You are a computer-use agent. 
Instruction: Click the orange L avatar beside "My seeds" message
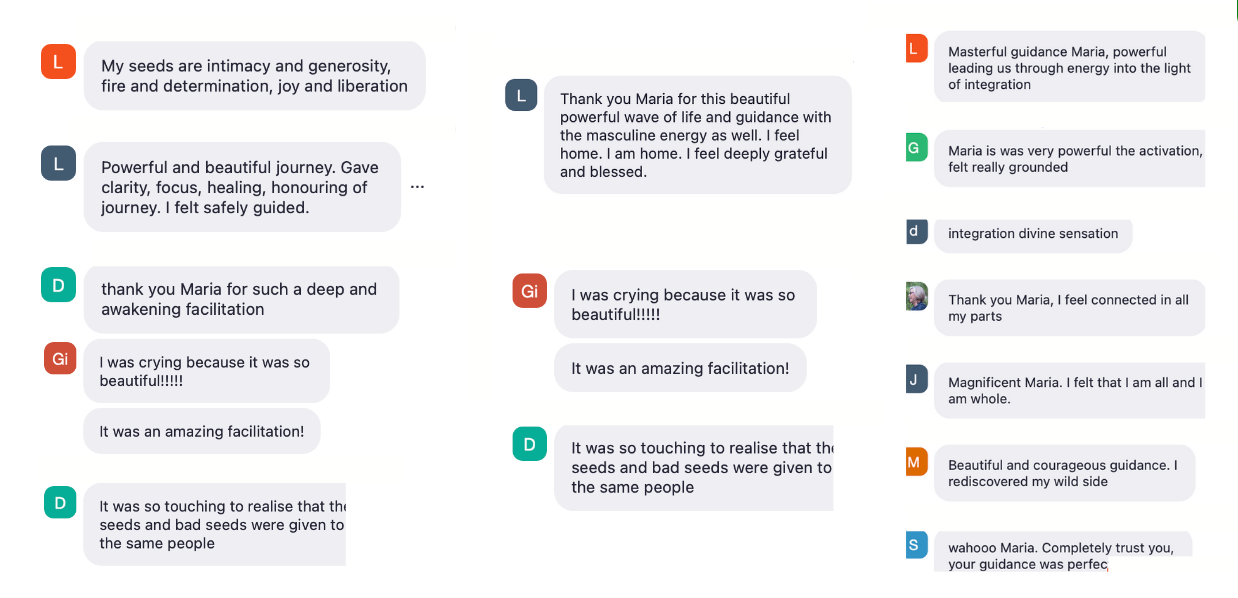click(58, 62)
